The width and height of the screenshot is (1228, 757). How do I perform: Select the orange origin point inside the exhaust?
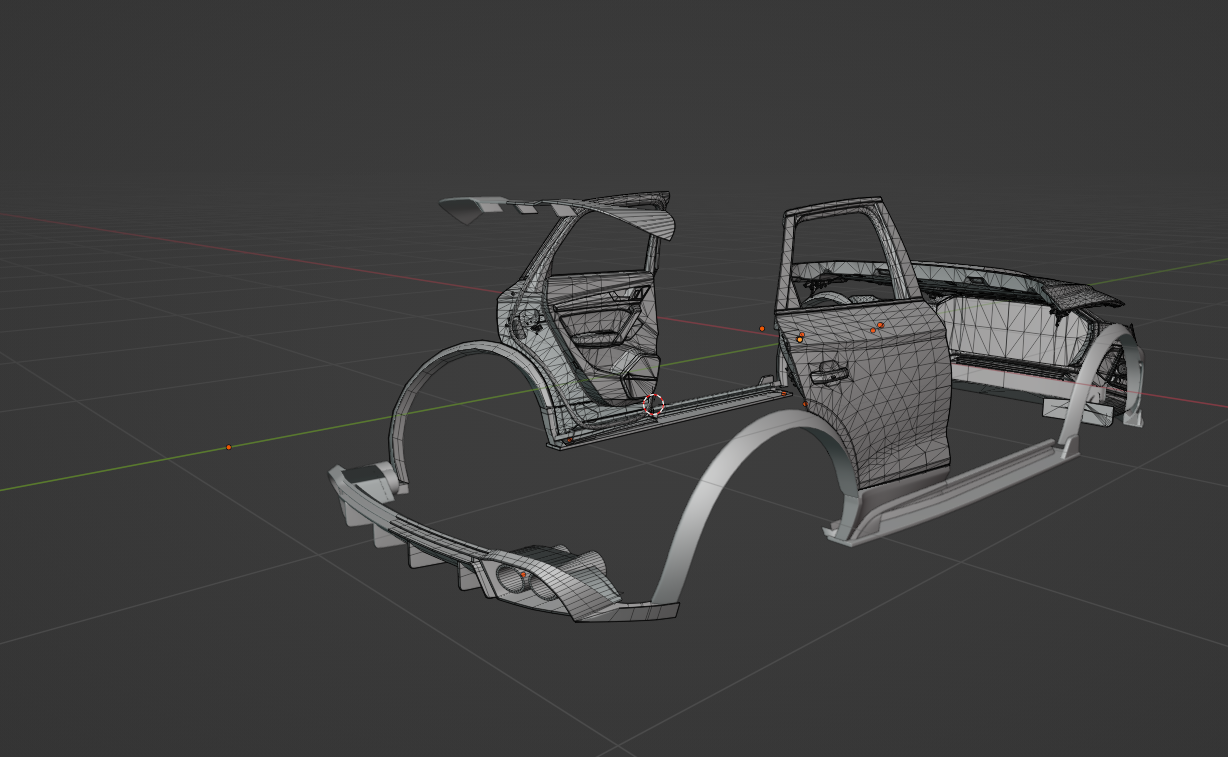pos(523,576)
